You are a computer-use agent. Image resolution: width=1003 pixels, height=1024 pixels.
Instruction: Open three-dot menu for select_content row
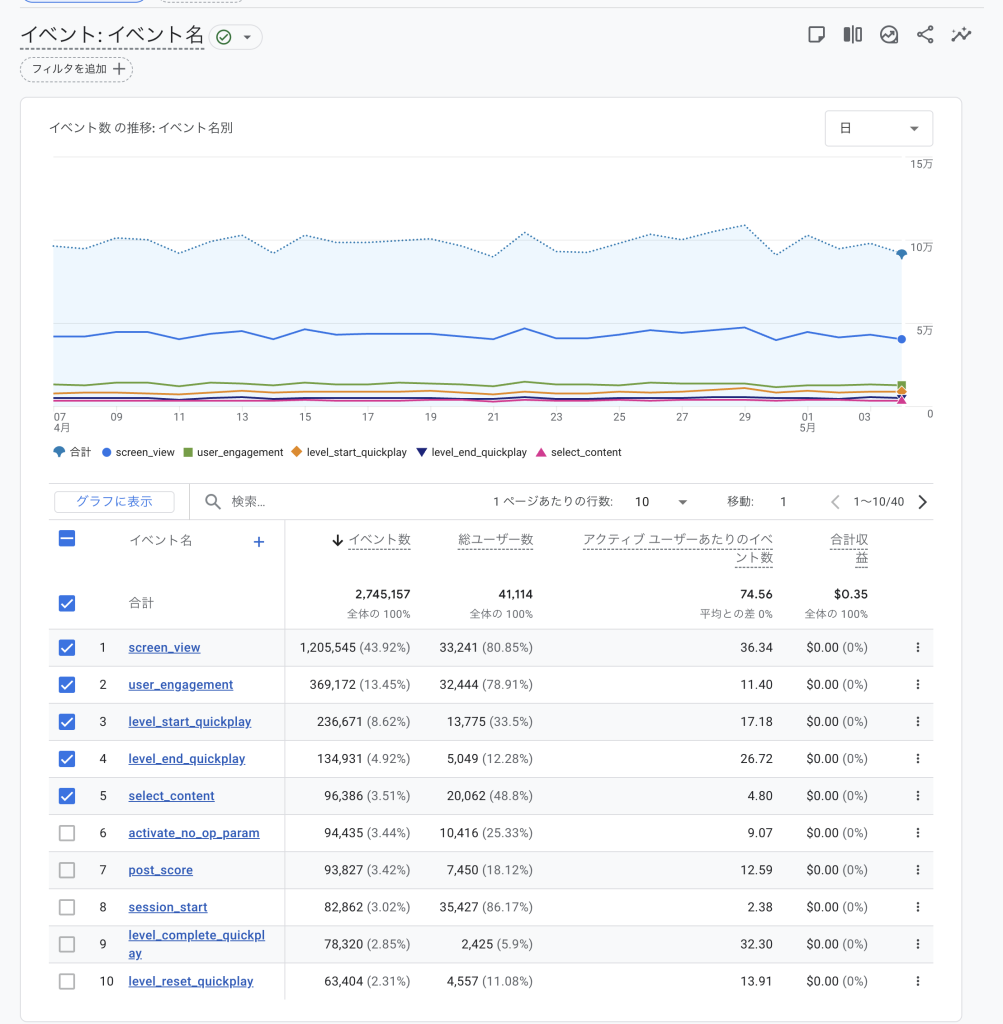[917, 795]
